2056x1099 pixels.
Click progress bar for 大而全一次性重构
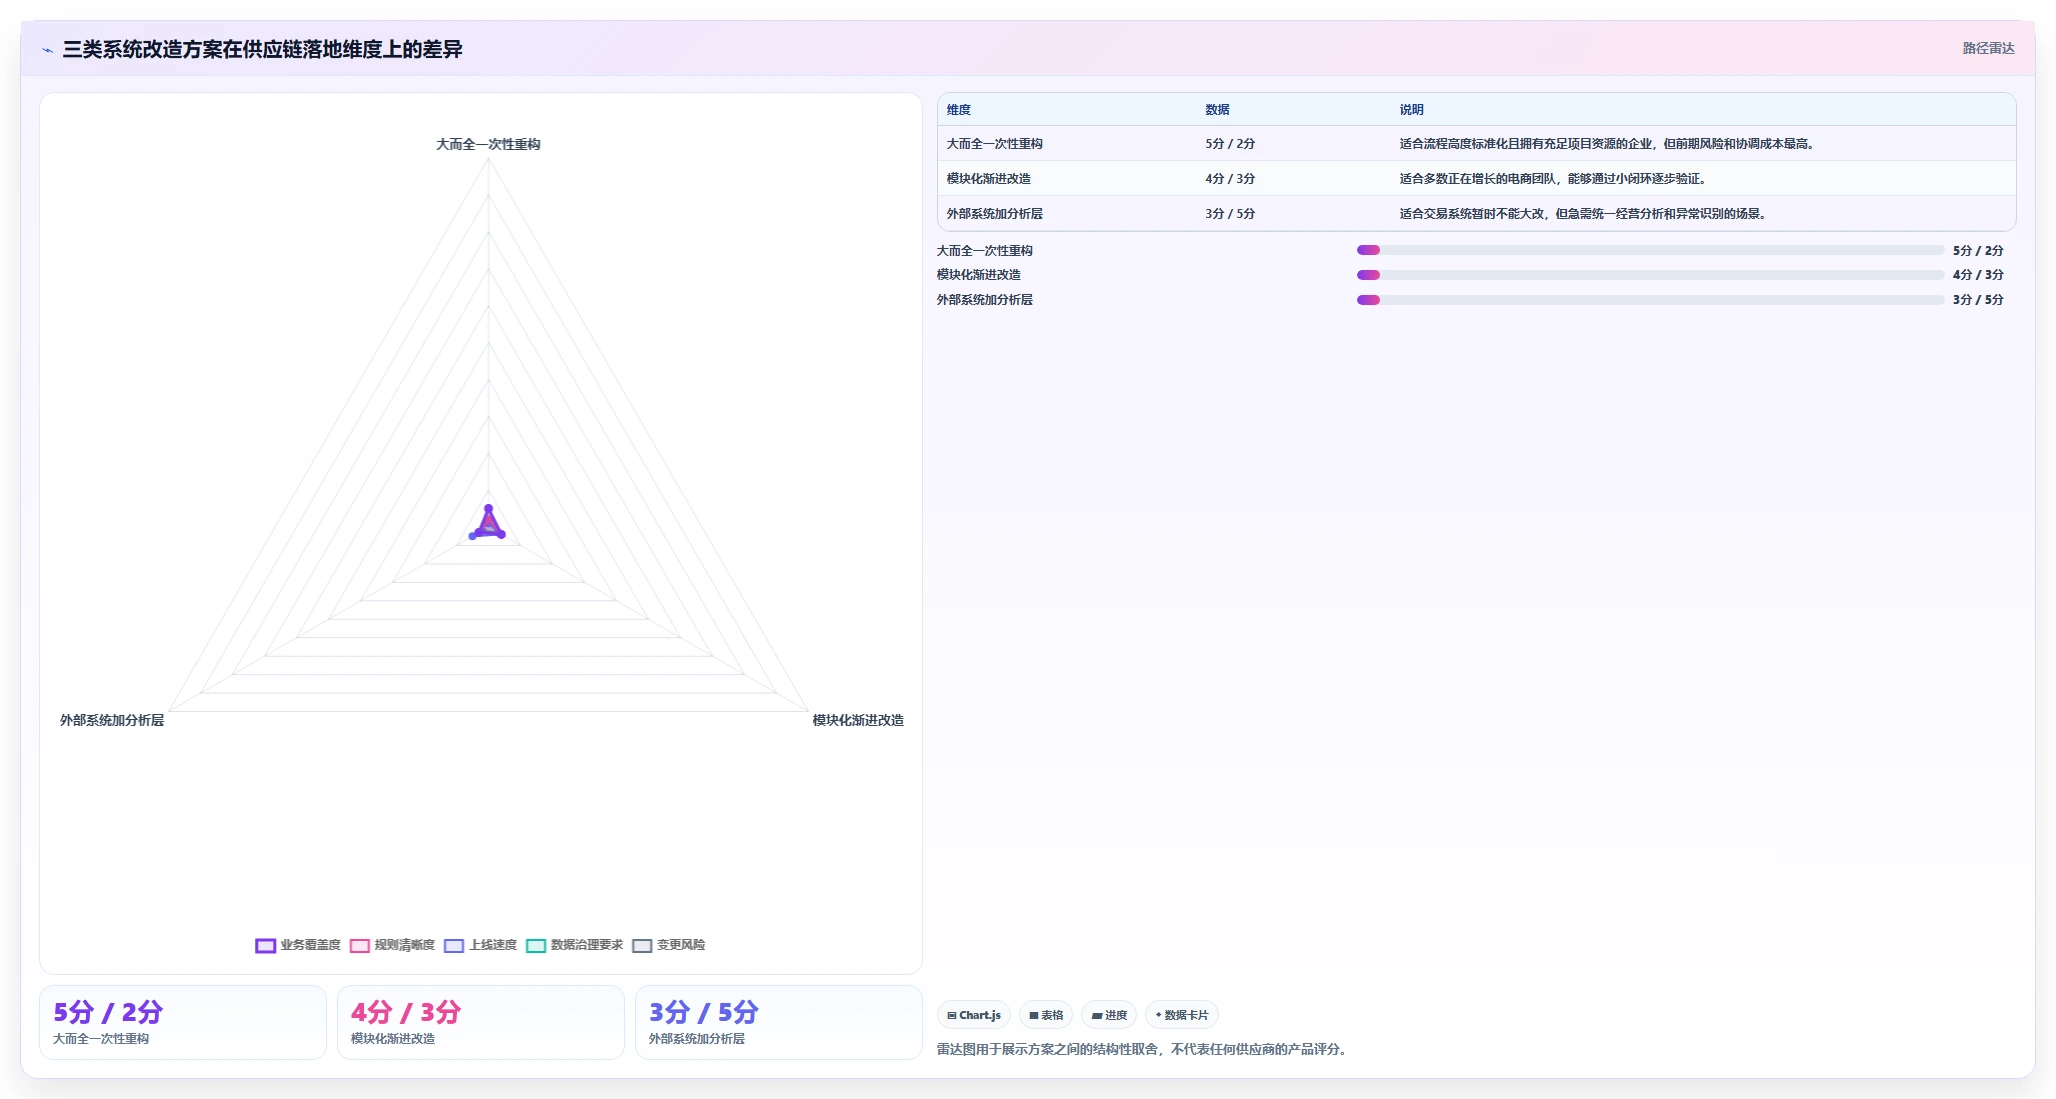pos(1650,250)
